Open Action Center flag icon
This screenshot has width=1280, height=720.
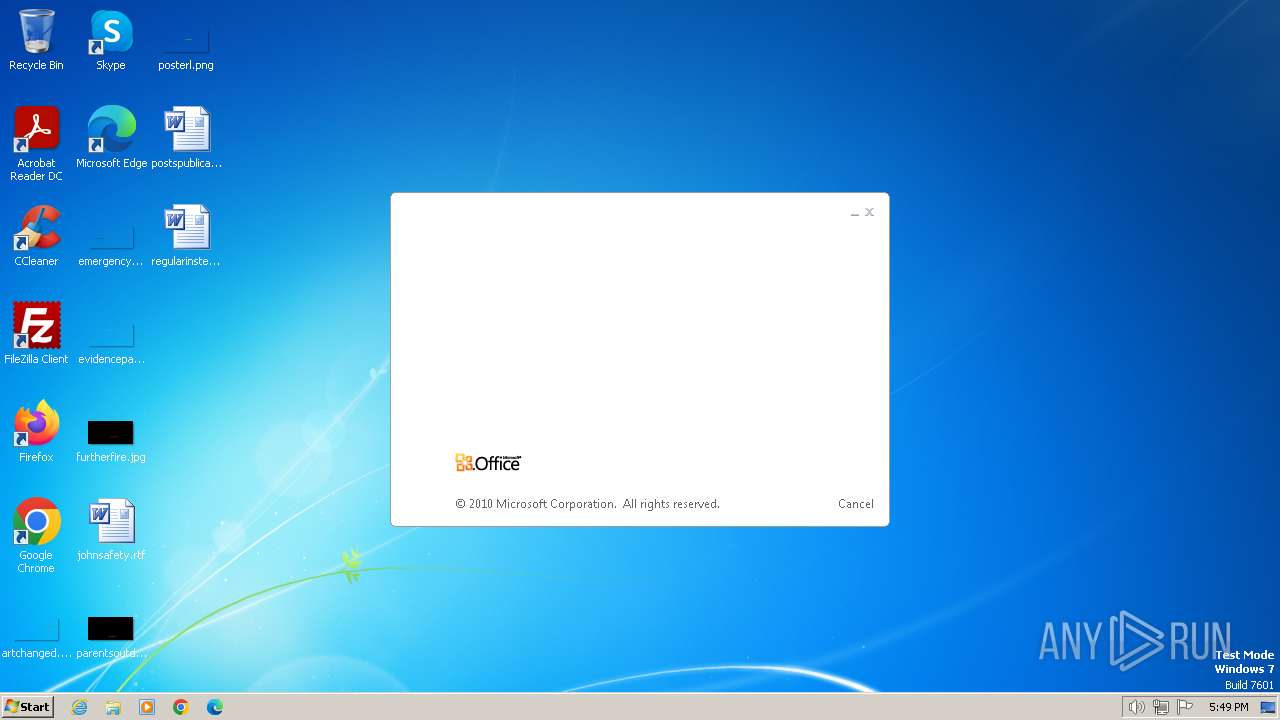click(1186, 707)
